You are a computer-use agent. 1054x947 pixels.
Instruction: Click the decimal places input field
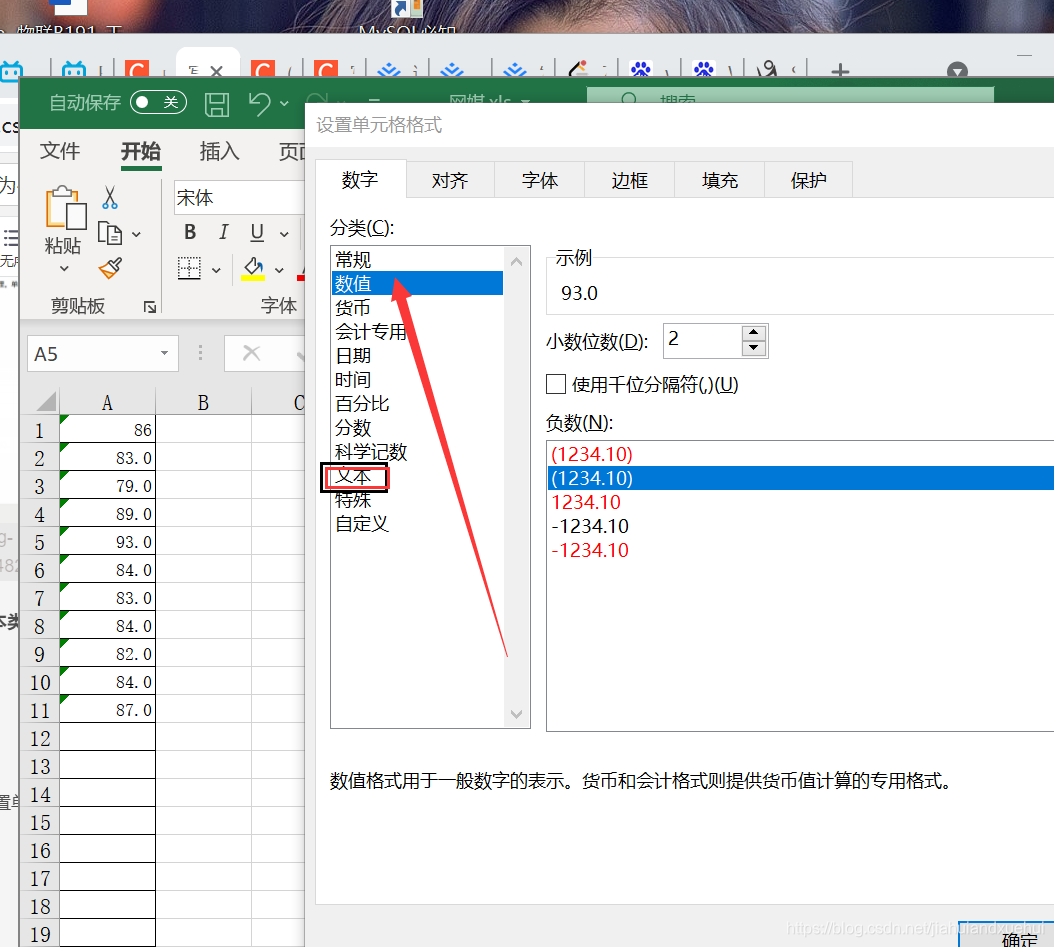(703, 340)
